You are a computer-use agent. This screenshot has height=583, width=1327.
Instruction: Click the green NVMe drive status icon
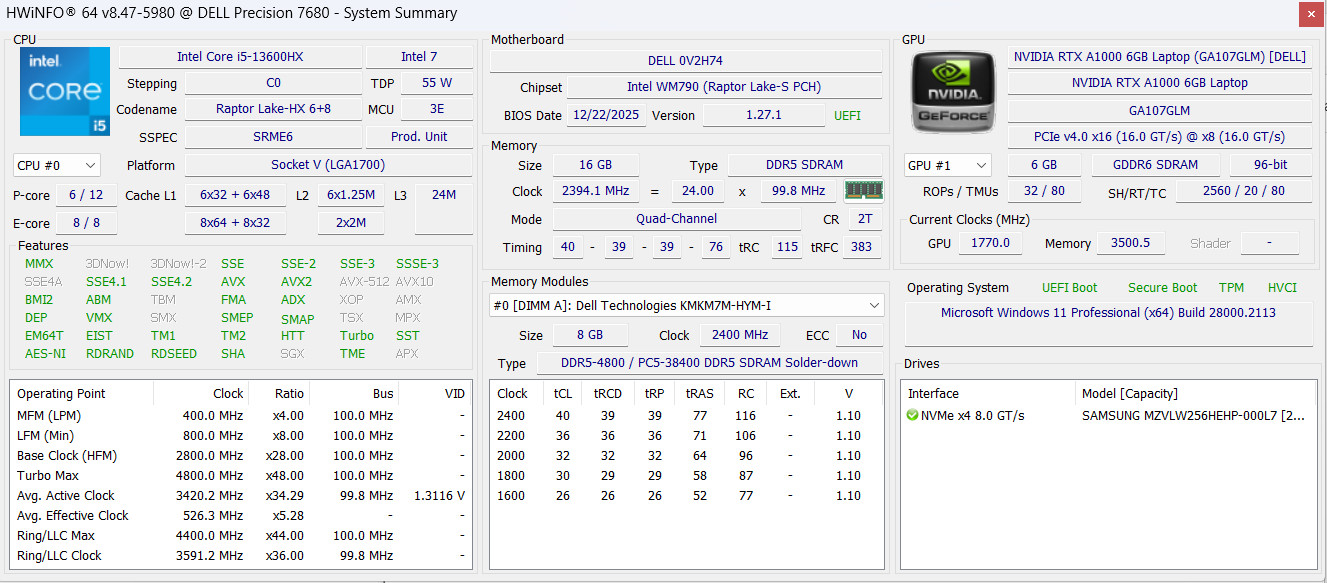pyautogui.click(x=912, y=415)
